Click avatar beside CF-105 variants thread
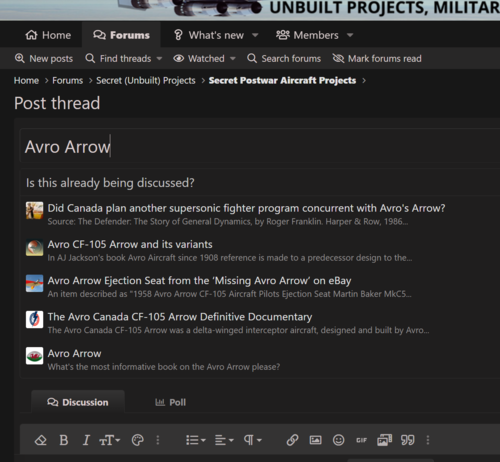 (35, 247)
